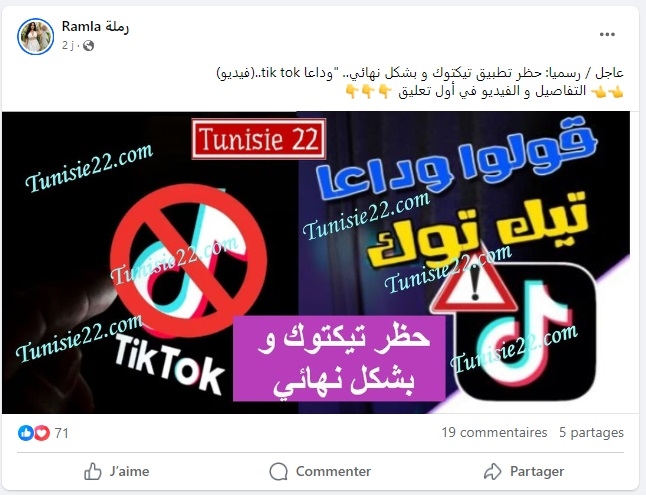Open the TikTok ban post image
This screenshot has width=646, height=499.
click(x=316, y=262)
